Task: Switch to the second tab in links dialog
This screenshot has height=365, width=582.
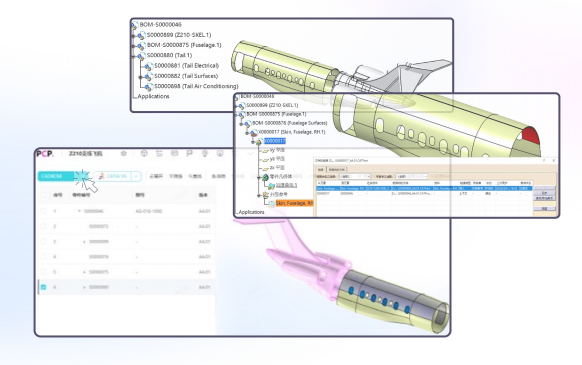Action: [337, 170]
